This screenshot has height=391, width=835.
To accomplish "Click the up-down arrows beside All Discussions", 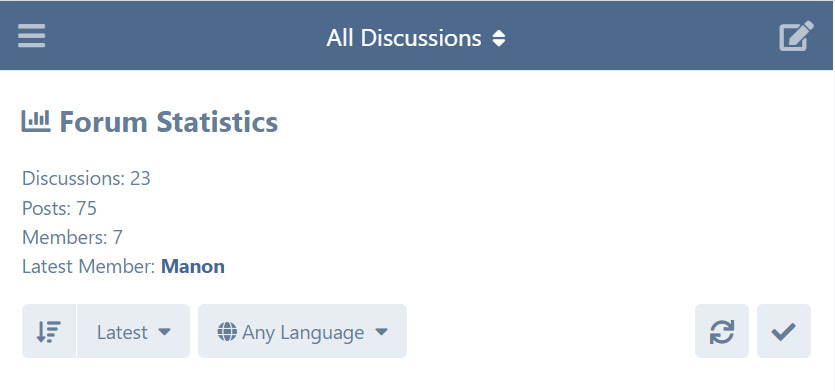I will (x=498, y=38).
